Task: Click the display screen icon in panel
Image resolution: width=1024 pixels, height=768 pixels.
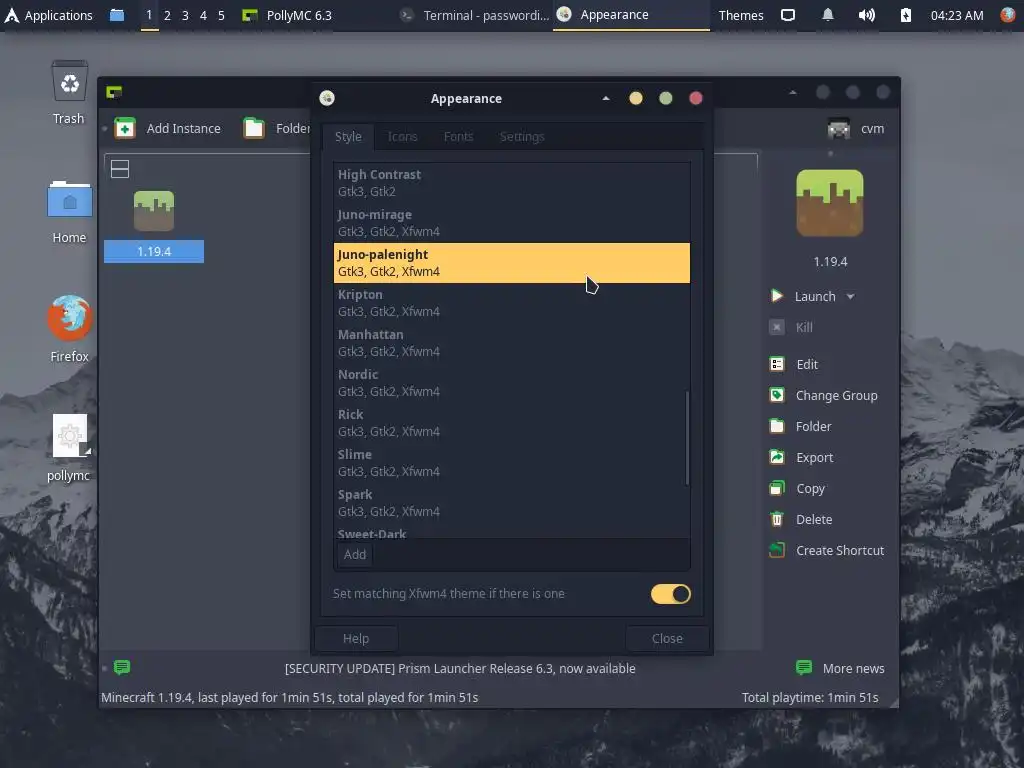Action: (x=788, y=15)
